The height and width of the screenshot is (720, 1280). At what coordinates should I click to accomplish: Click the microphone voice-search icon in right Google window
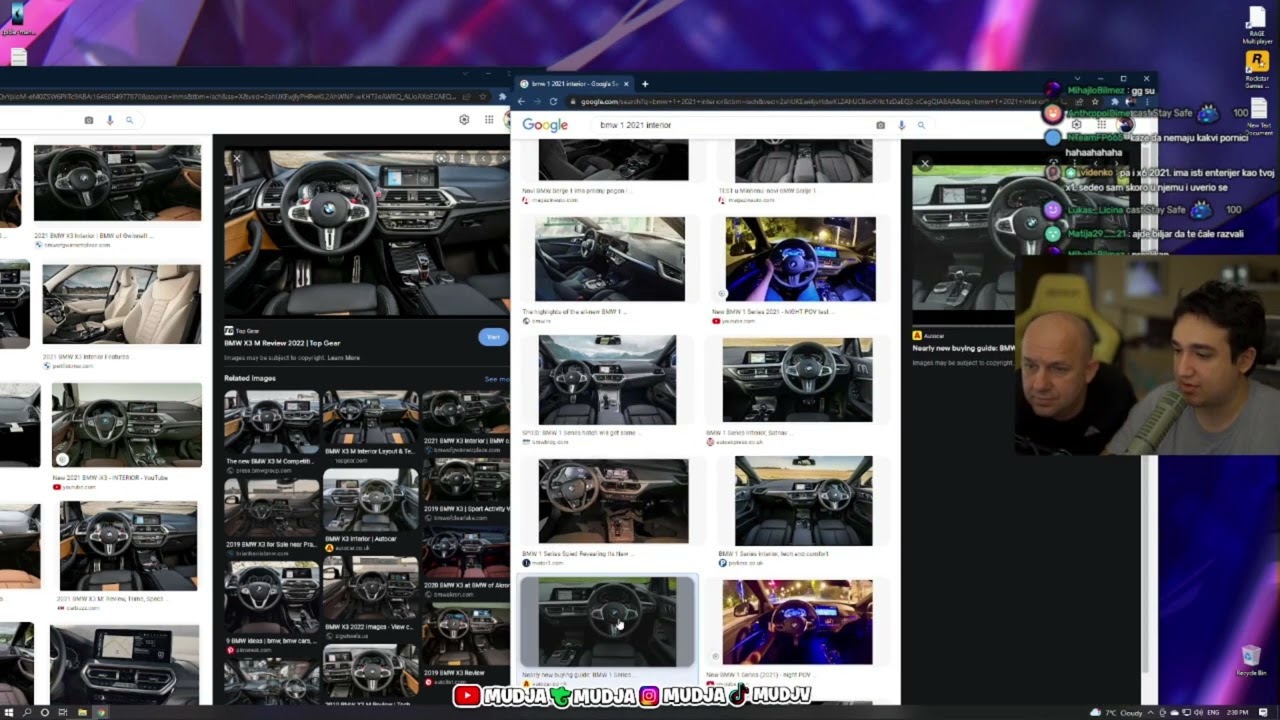901,125
